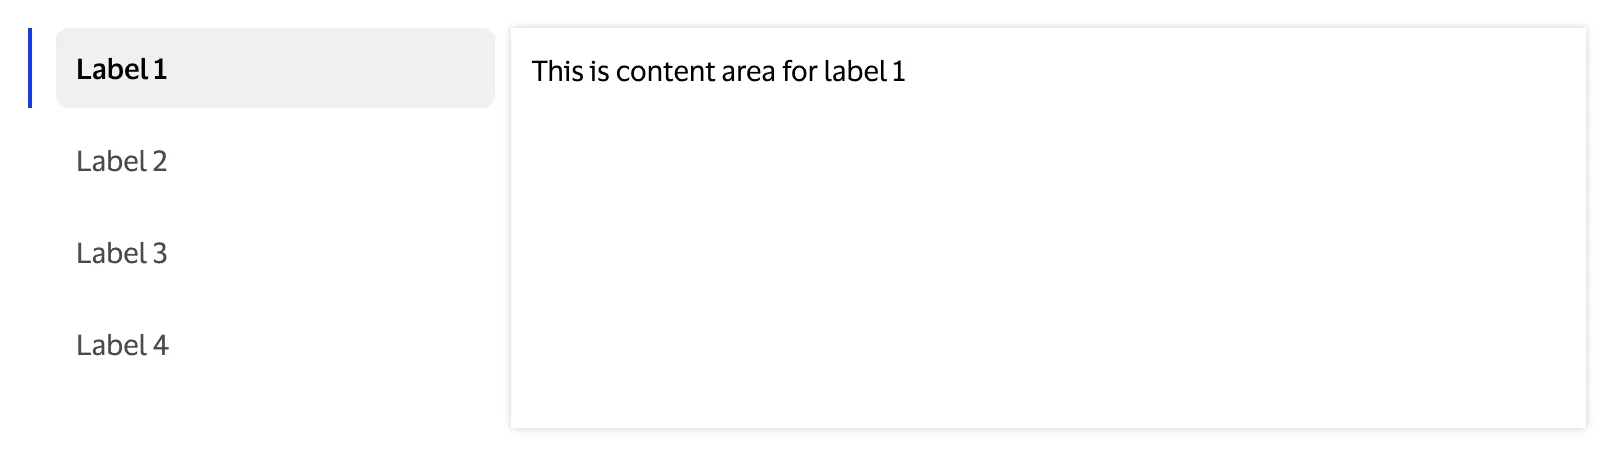This screenshot has height=456, width=1612.
Task: Switch to the Label 2 tab
Action: (121, 161)
